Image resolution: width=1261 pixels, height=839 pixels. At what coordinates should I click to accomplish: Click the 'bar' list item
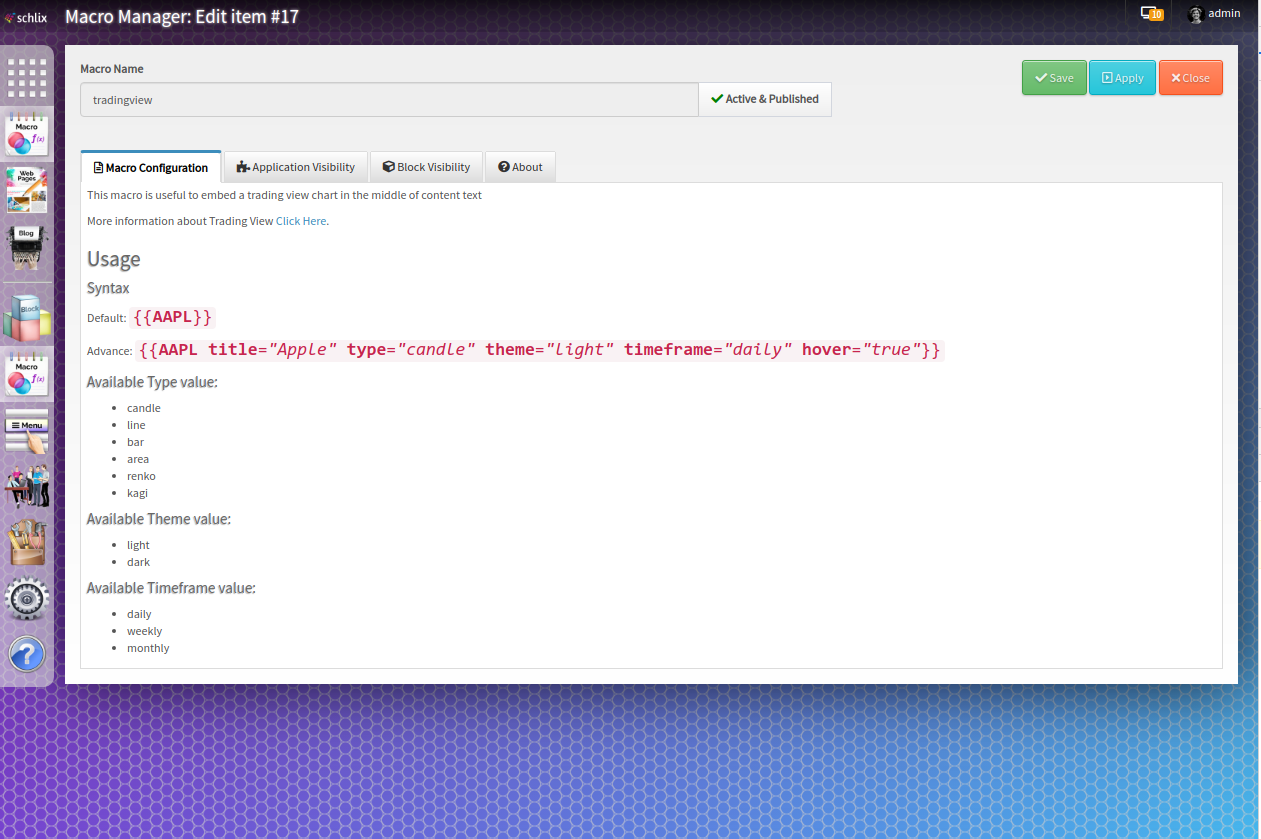click(x=135, y=442)
